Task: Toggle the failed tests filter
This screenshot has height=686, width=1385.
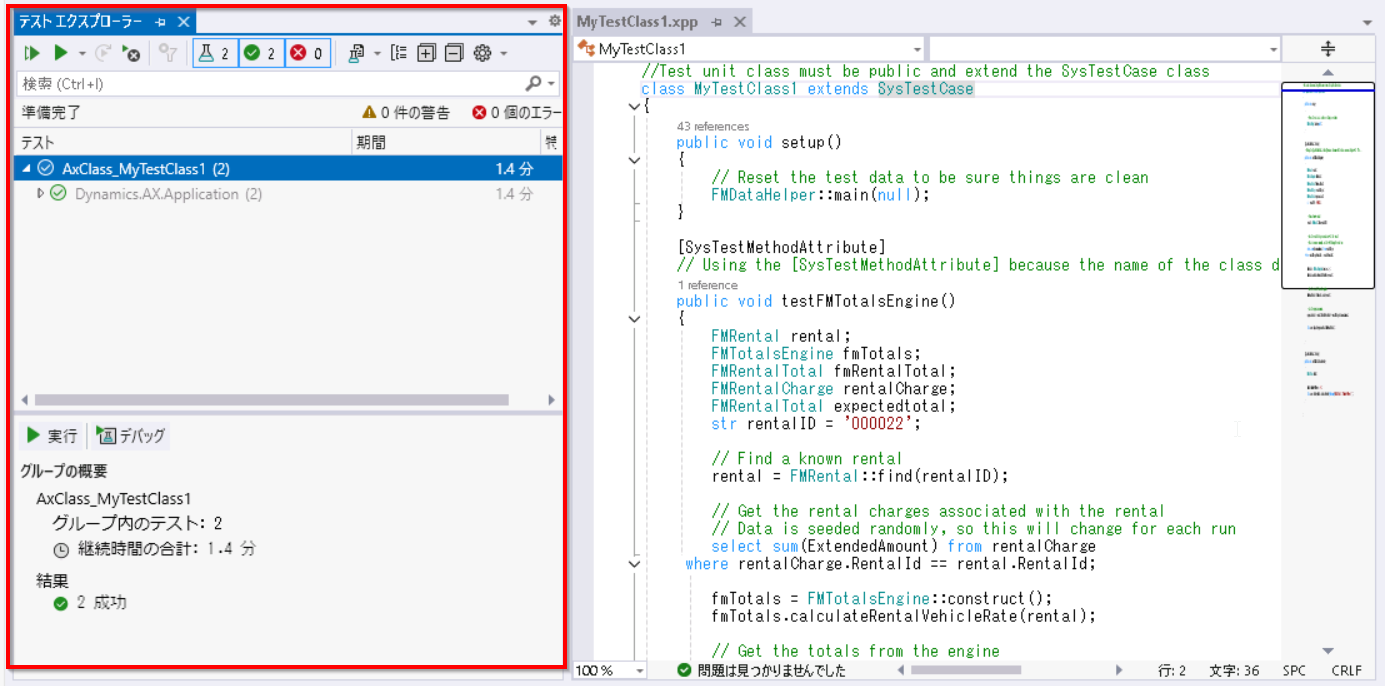Action: click(308, 53)
